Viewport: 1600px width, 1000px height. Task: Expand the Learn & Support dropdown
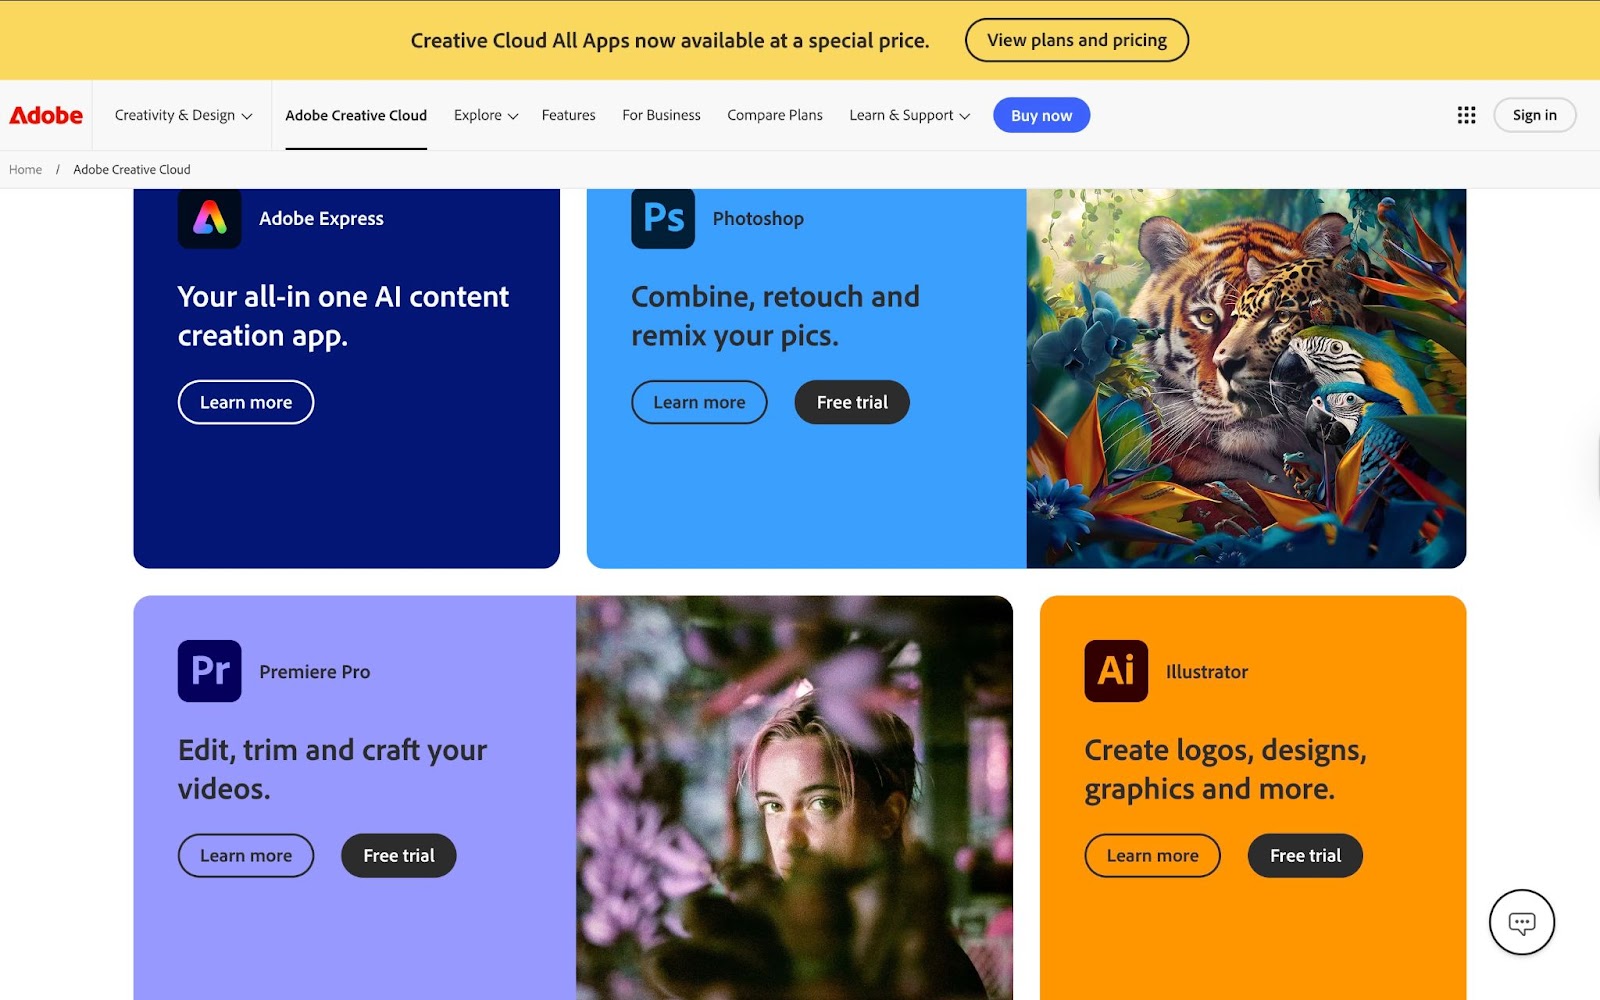coord(909,115)
